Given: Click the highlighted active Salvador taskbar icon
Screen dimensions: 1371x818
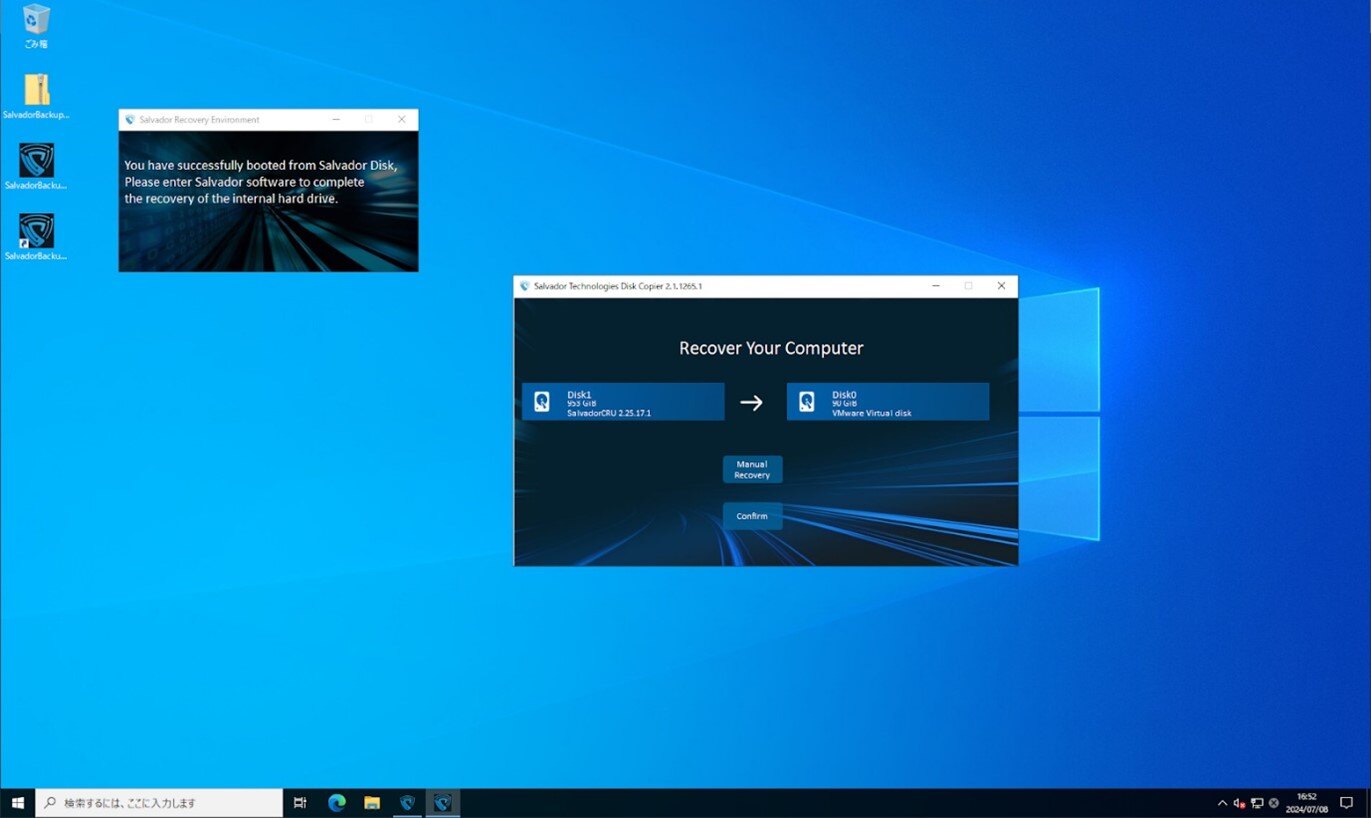Looking at the screenshot, I should click(x=443, y=803).
